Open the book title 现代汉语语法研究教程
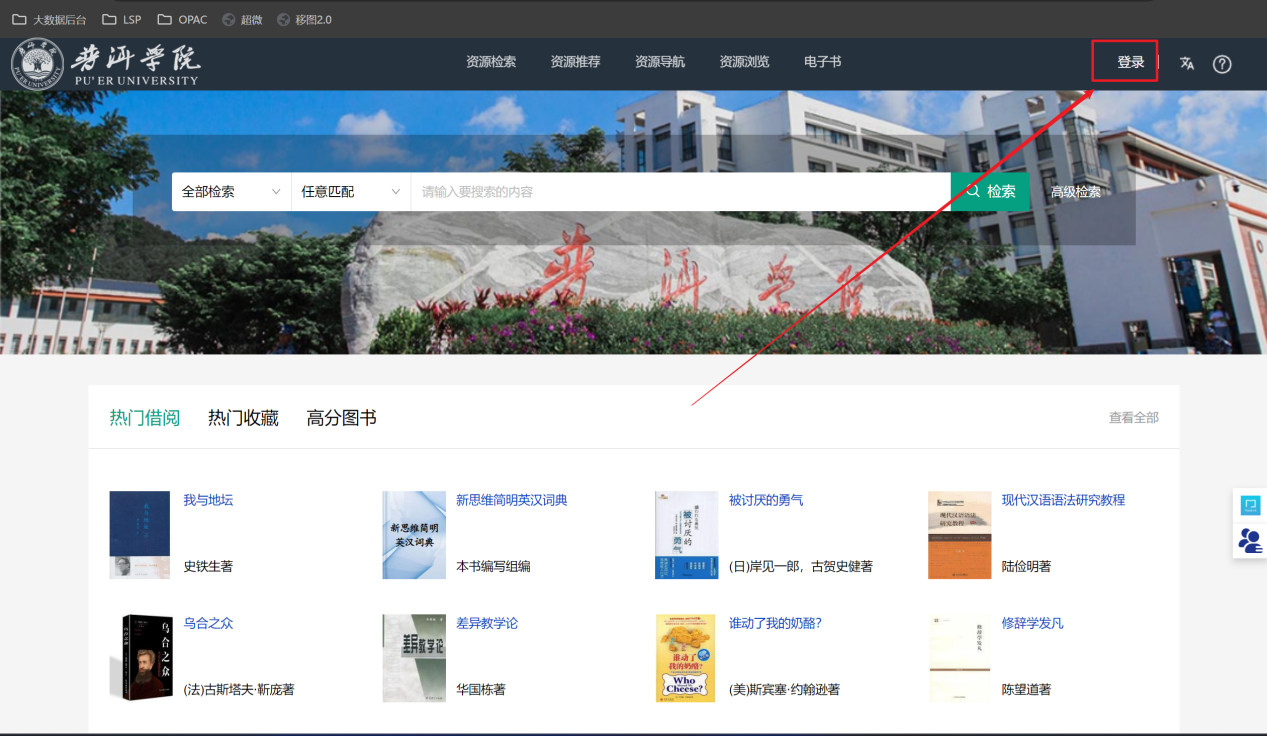The height and width of the screenshot is (736, 1267). [x=1064, y=500]
